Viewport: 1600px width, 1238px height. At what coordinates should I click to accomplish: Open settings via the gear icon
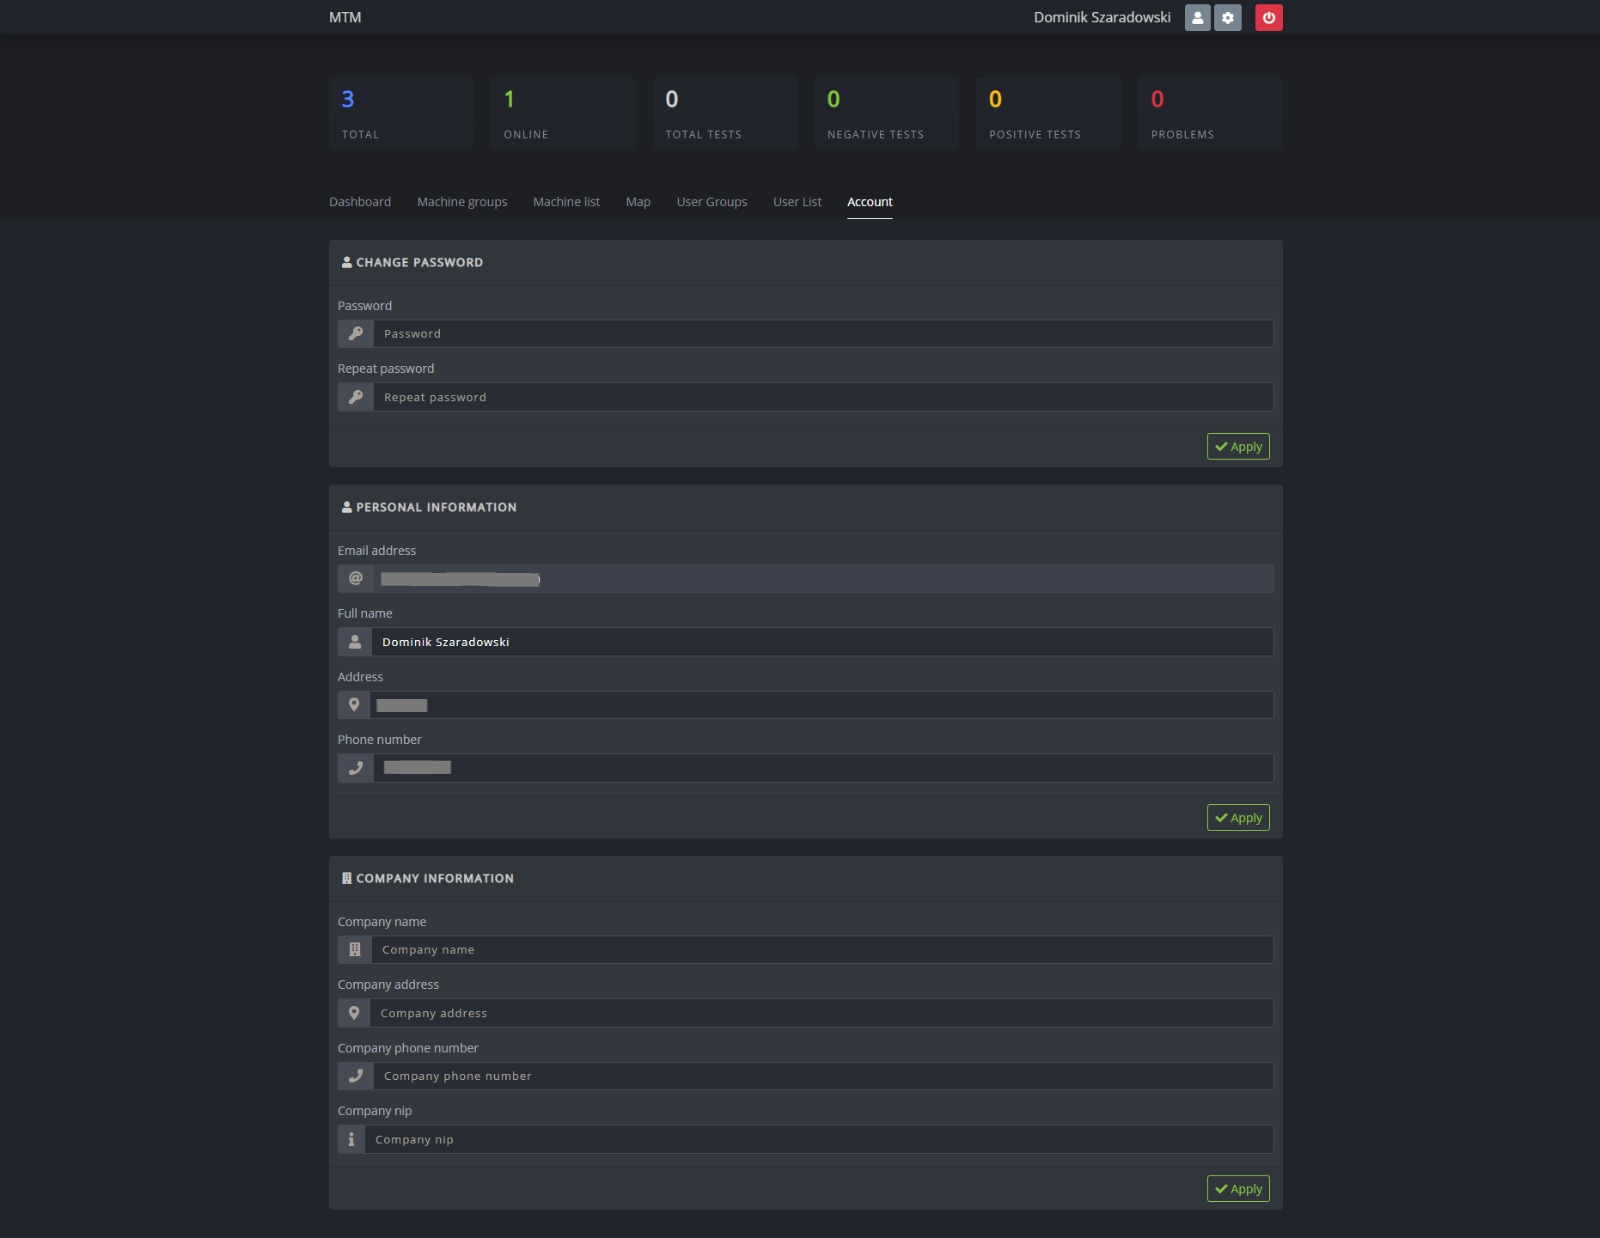click(1227, 18)
